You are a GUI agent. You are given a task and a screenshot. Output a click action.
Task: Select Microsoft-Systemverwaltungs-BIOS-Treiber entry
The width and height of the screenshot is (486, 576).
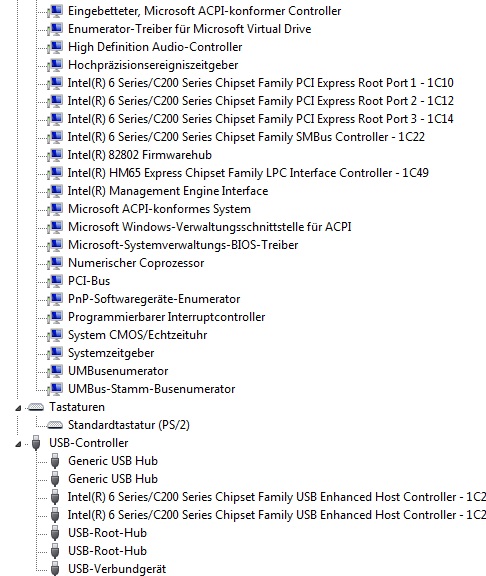[183, 245]
